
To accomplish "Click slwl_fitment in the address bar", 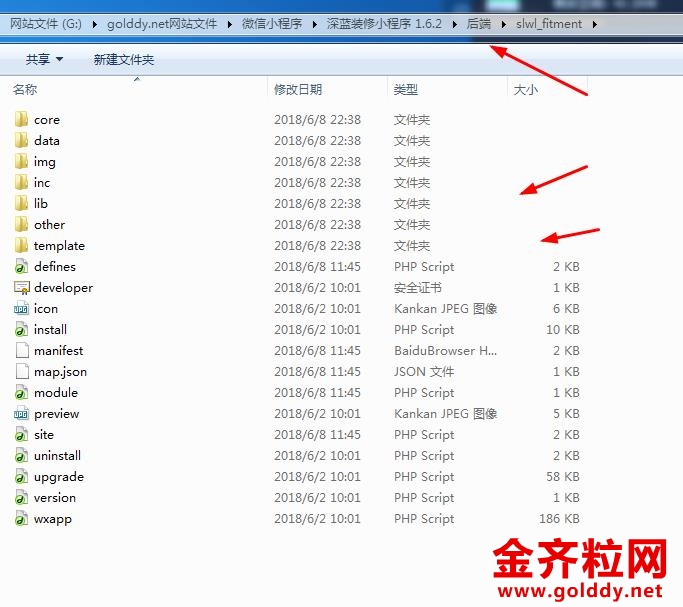I will pos(549,24).
